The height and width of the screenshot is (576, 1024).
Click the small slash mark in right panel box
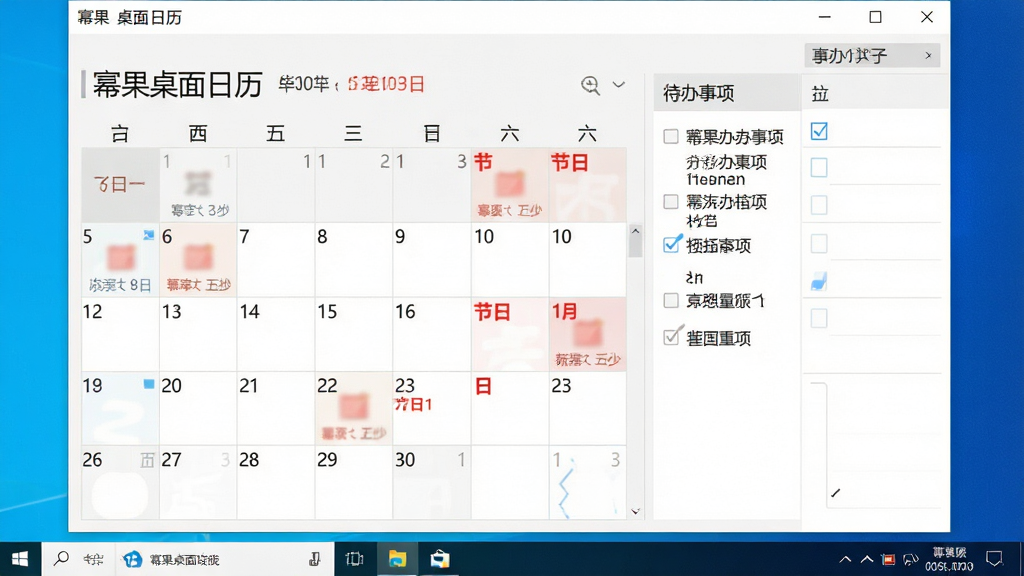836,493
